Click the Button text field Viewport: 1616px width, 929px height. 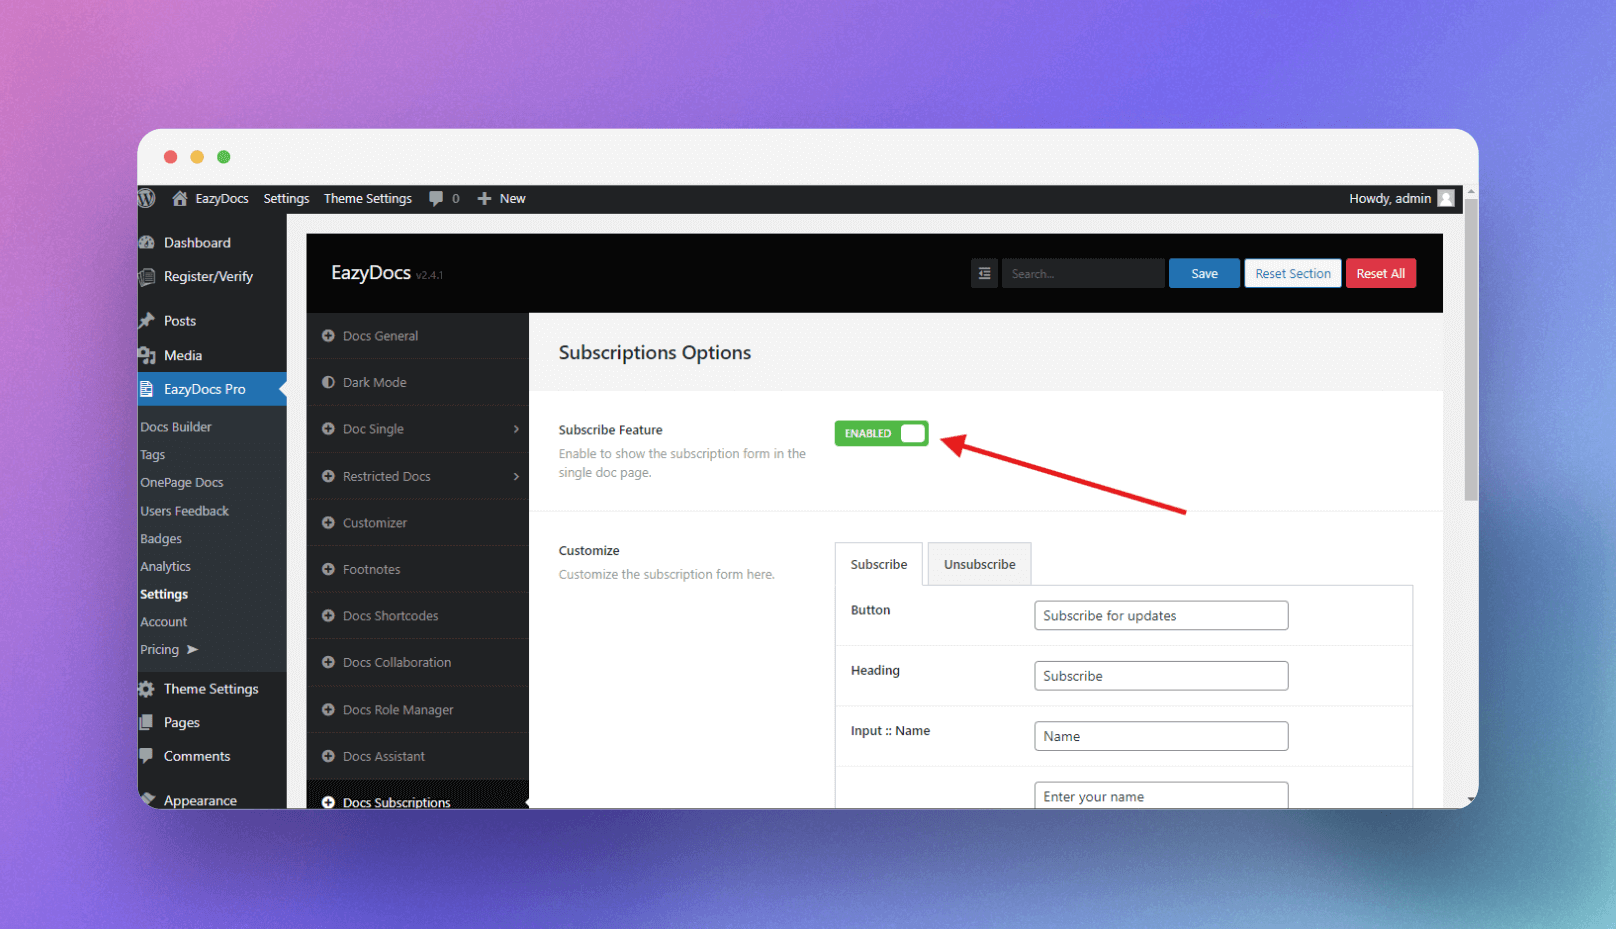(1161, 615)
